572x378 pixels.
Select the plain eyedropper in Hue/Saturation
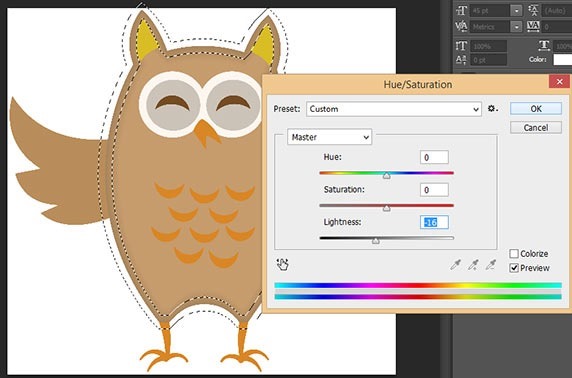456,265
